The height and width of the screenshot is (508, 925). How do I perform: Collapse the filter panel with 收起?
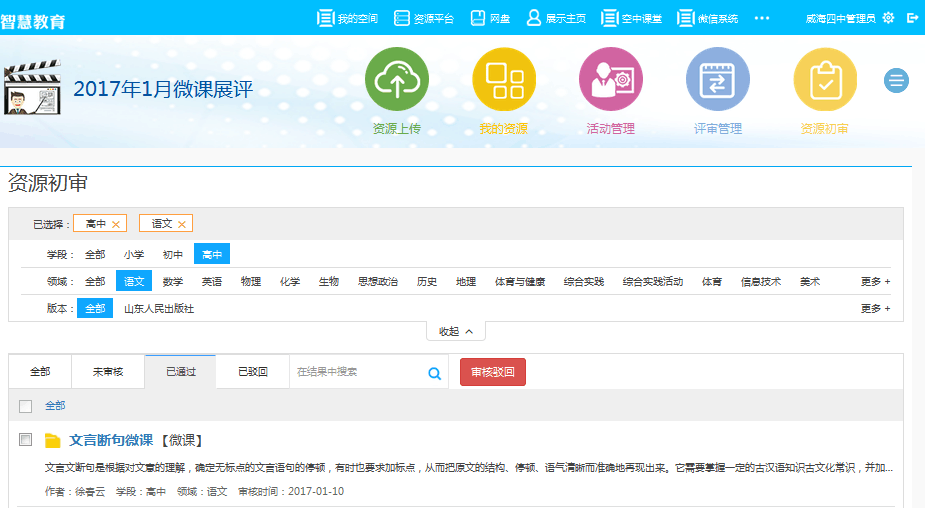456,331
